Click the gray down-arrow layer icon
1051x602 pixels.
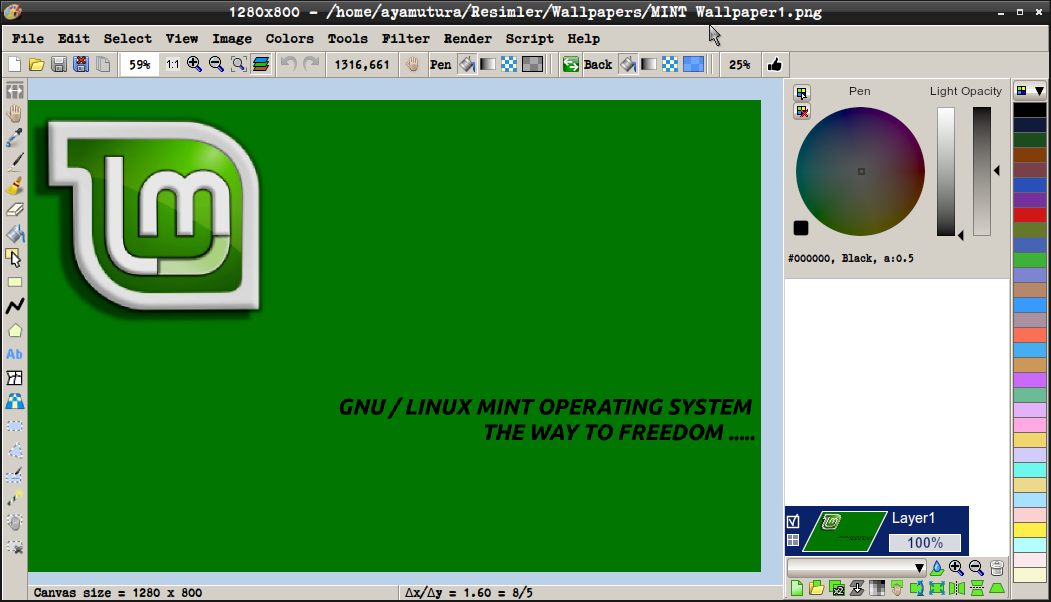(857, 589)
